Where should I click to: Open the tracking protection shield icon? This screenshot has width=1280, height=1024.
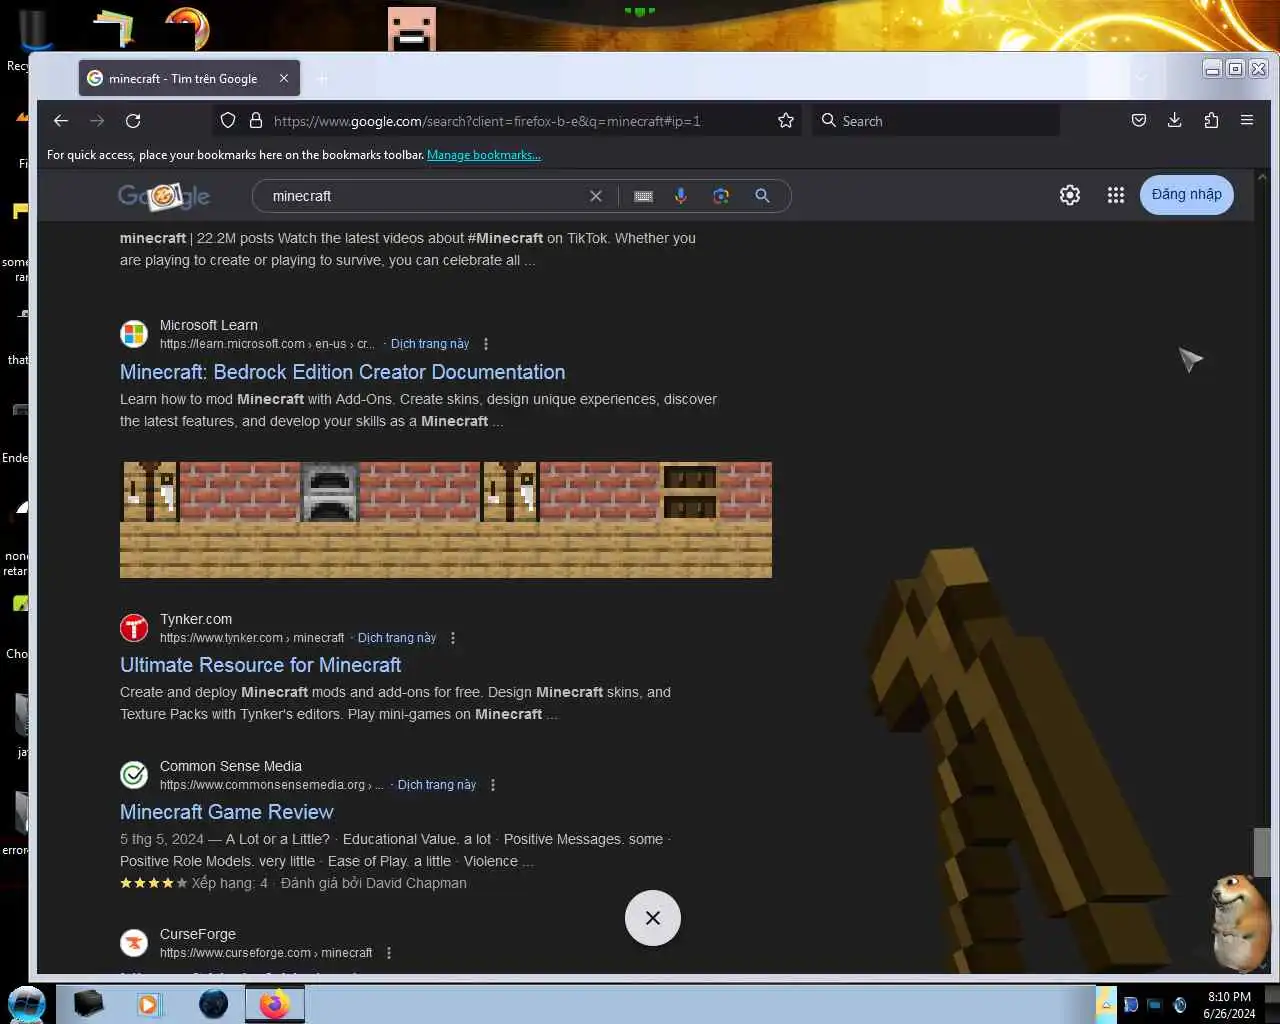tap(228, 121)
